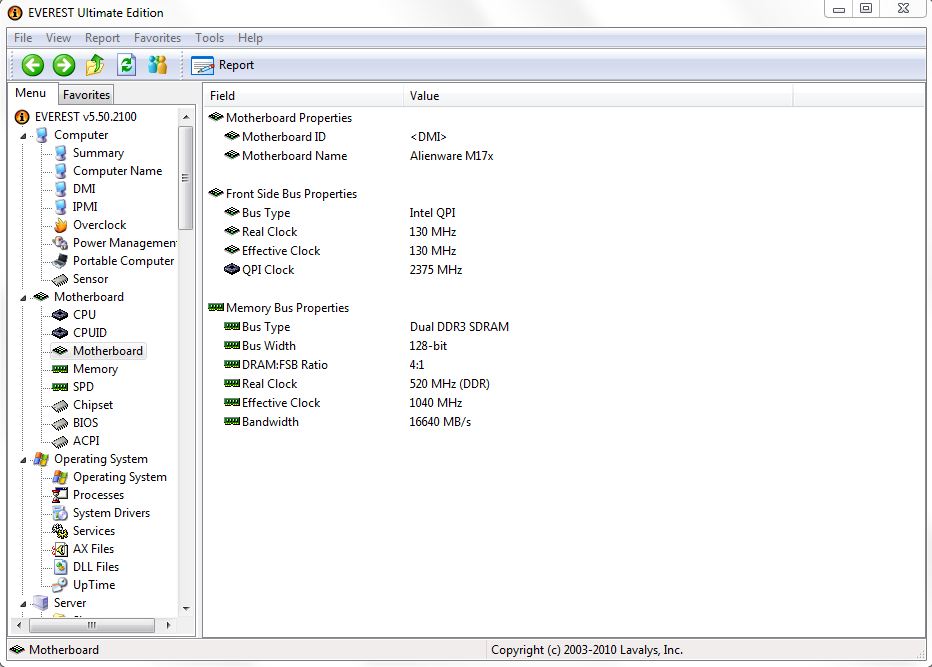Select the DMI icon in tree
932x667 pixels.
pos(61,189)
